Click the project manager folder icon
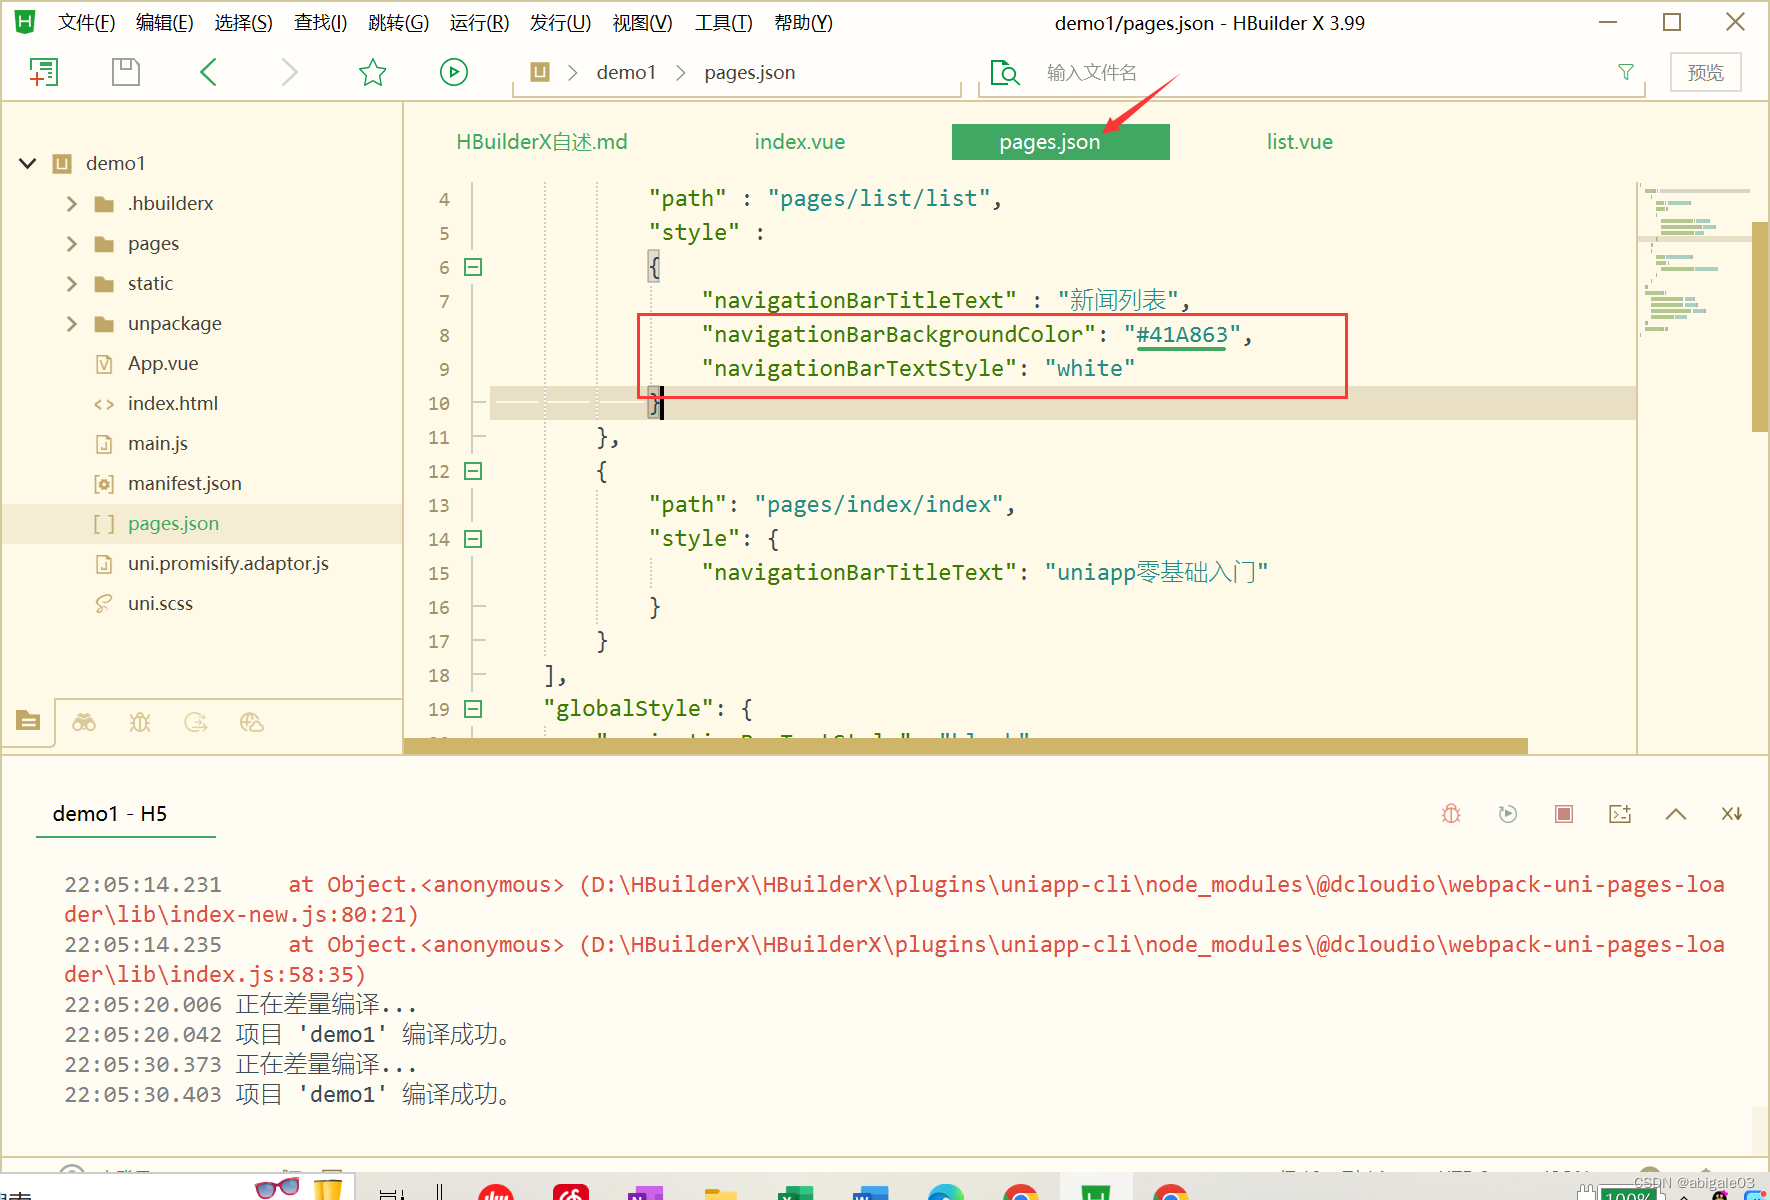 [28, 721]
